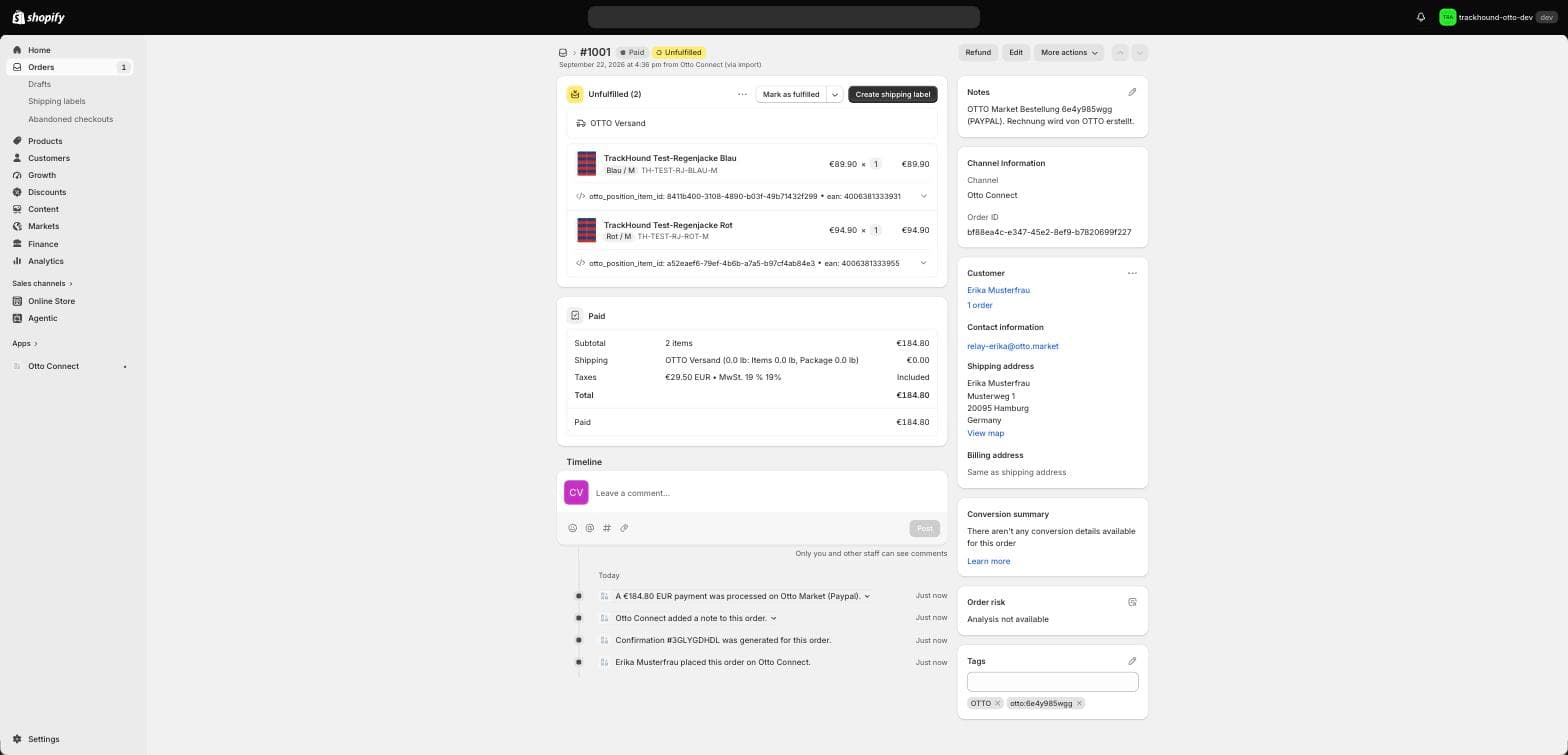Click the Post comment button
Screen dimensions: 1568x755
click(x=924, y=528)
